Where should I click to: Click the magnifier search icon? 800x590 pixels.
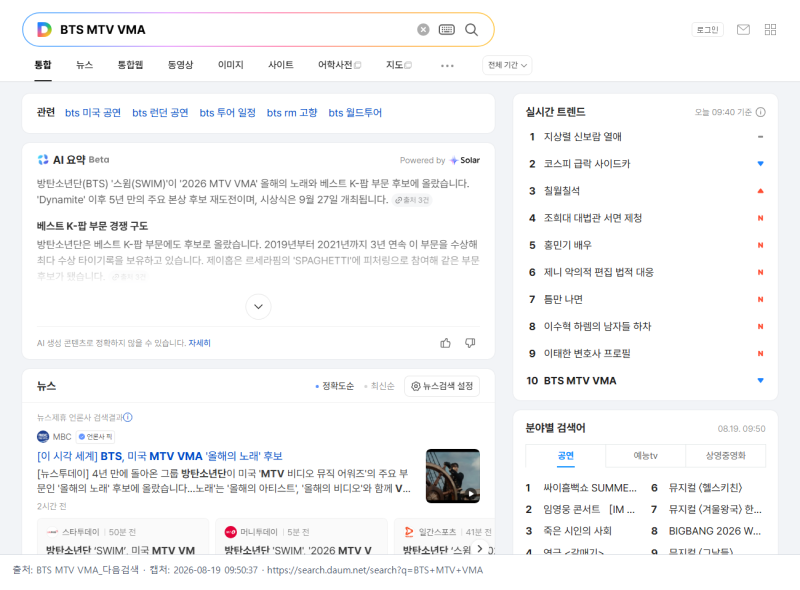[x=471, y=30]
